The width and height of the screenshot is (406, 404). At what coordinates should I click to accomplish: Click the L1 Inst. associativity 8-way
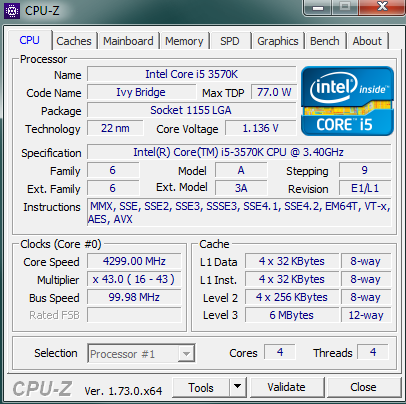click(366, 279)
